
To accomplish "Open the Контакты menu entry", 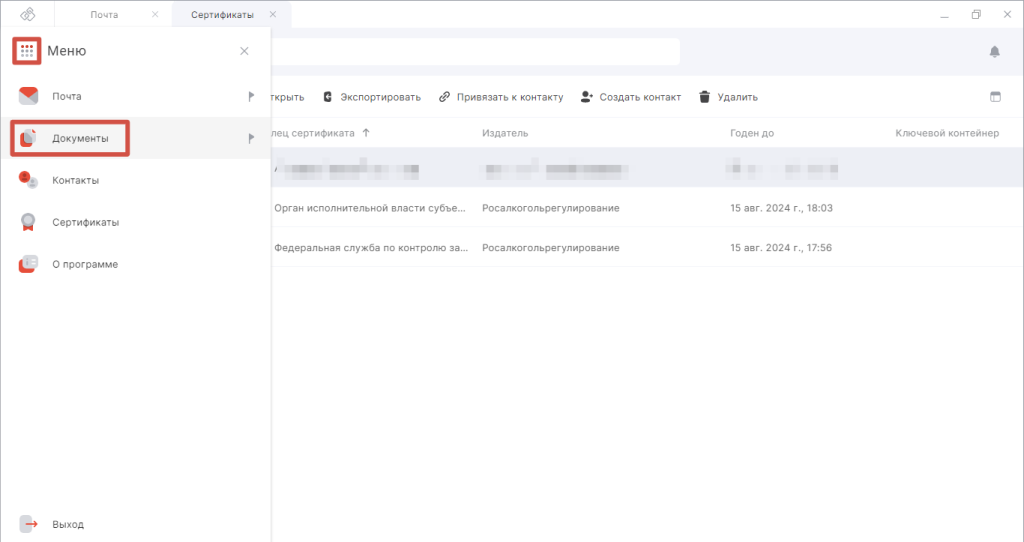I will (x=136, y=180).
